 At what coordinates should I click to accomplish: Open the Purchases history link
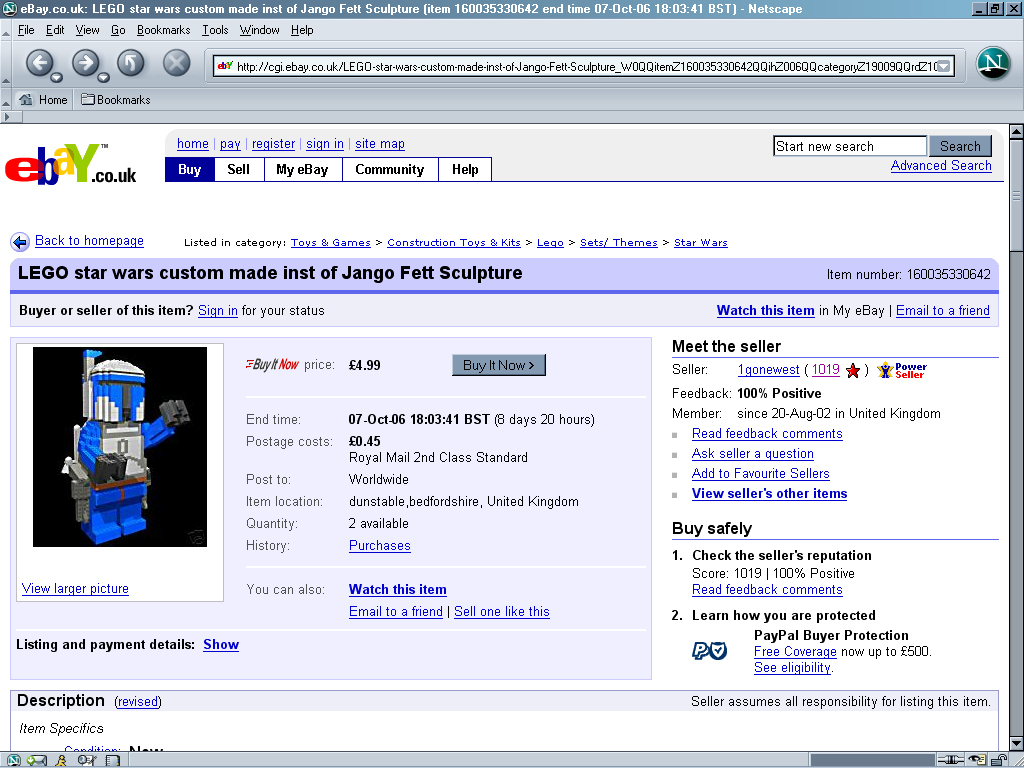tap(379, 545)
